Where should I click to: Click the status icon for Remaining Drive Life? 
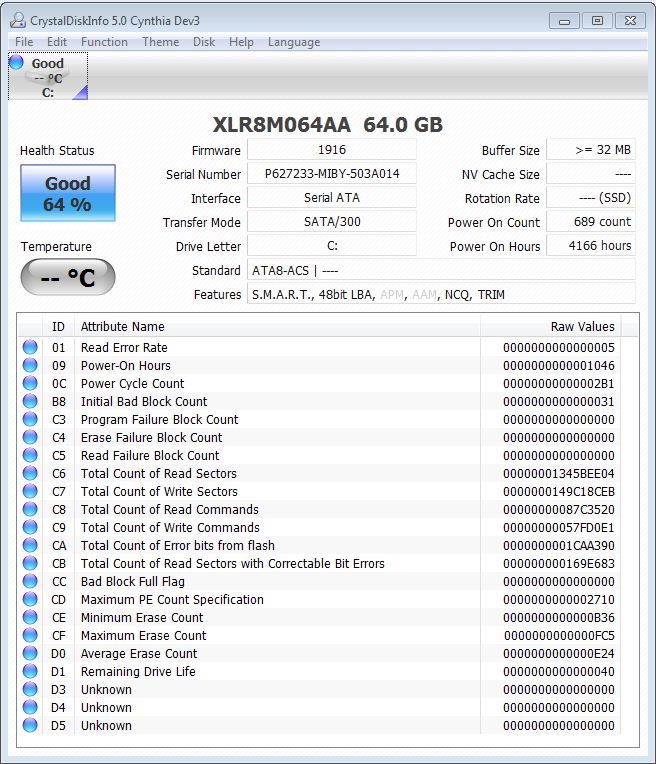pyautogui.click(x=30, y=671)
